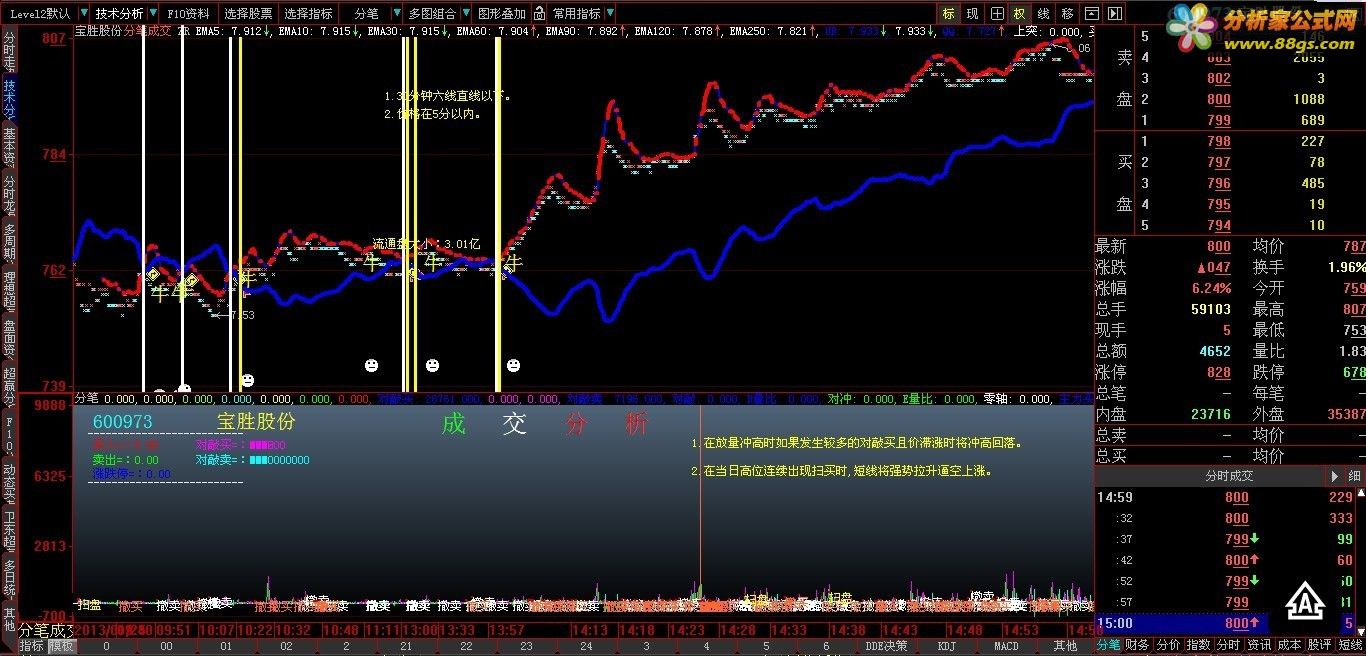Click the window layout icon in toolbar

(1090, 13)
